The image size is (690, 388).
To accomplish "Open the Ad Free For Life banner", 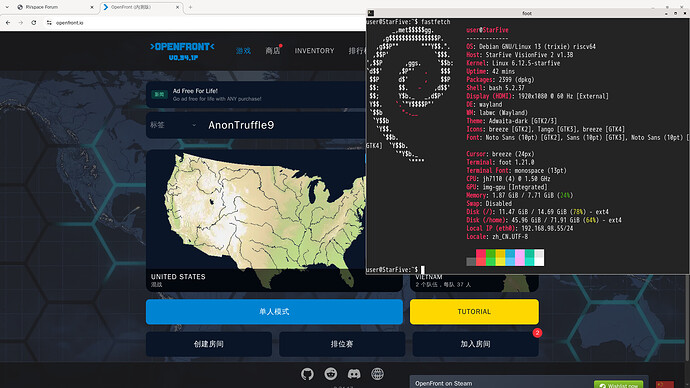I will coord(256,95).
